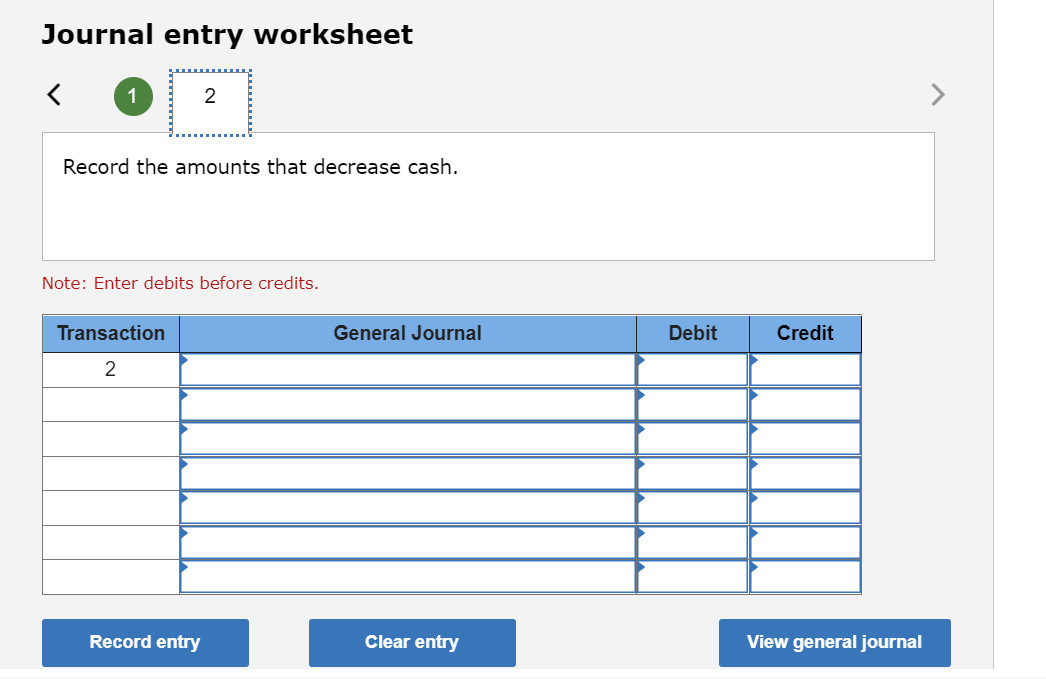The image size is (1046, 679).
Task: Click transaction number 2 cell
Action: click(x=111, y=370)
